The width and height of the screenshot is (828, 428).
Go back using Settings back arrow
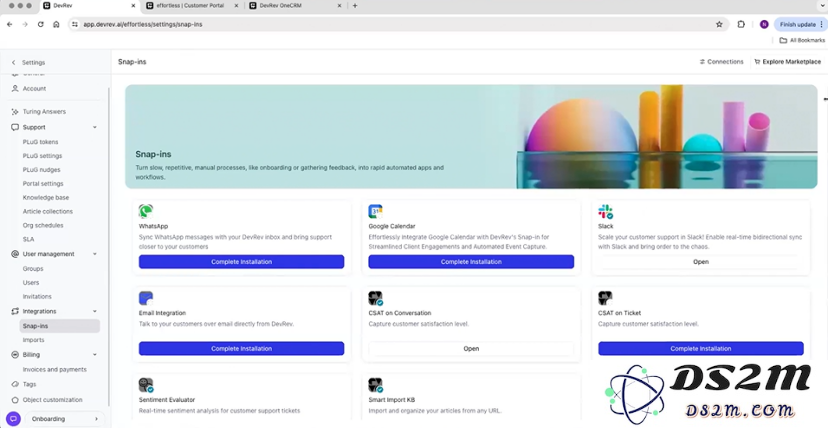point(14,62)
